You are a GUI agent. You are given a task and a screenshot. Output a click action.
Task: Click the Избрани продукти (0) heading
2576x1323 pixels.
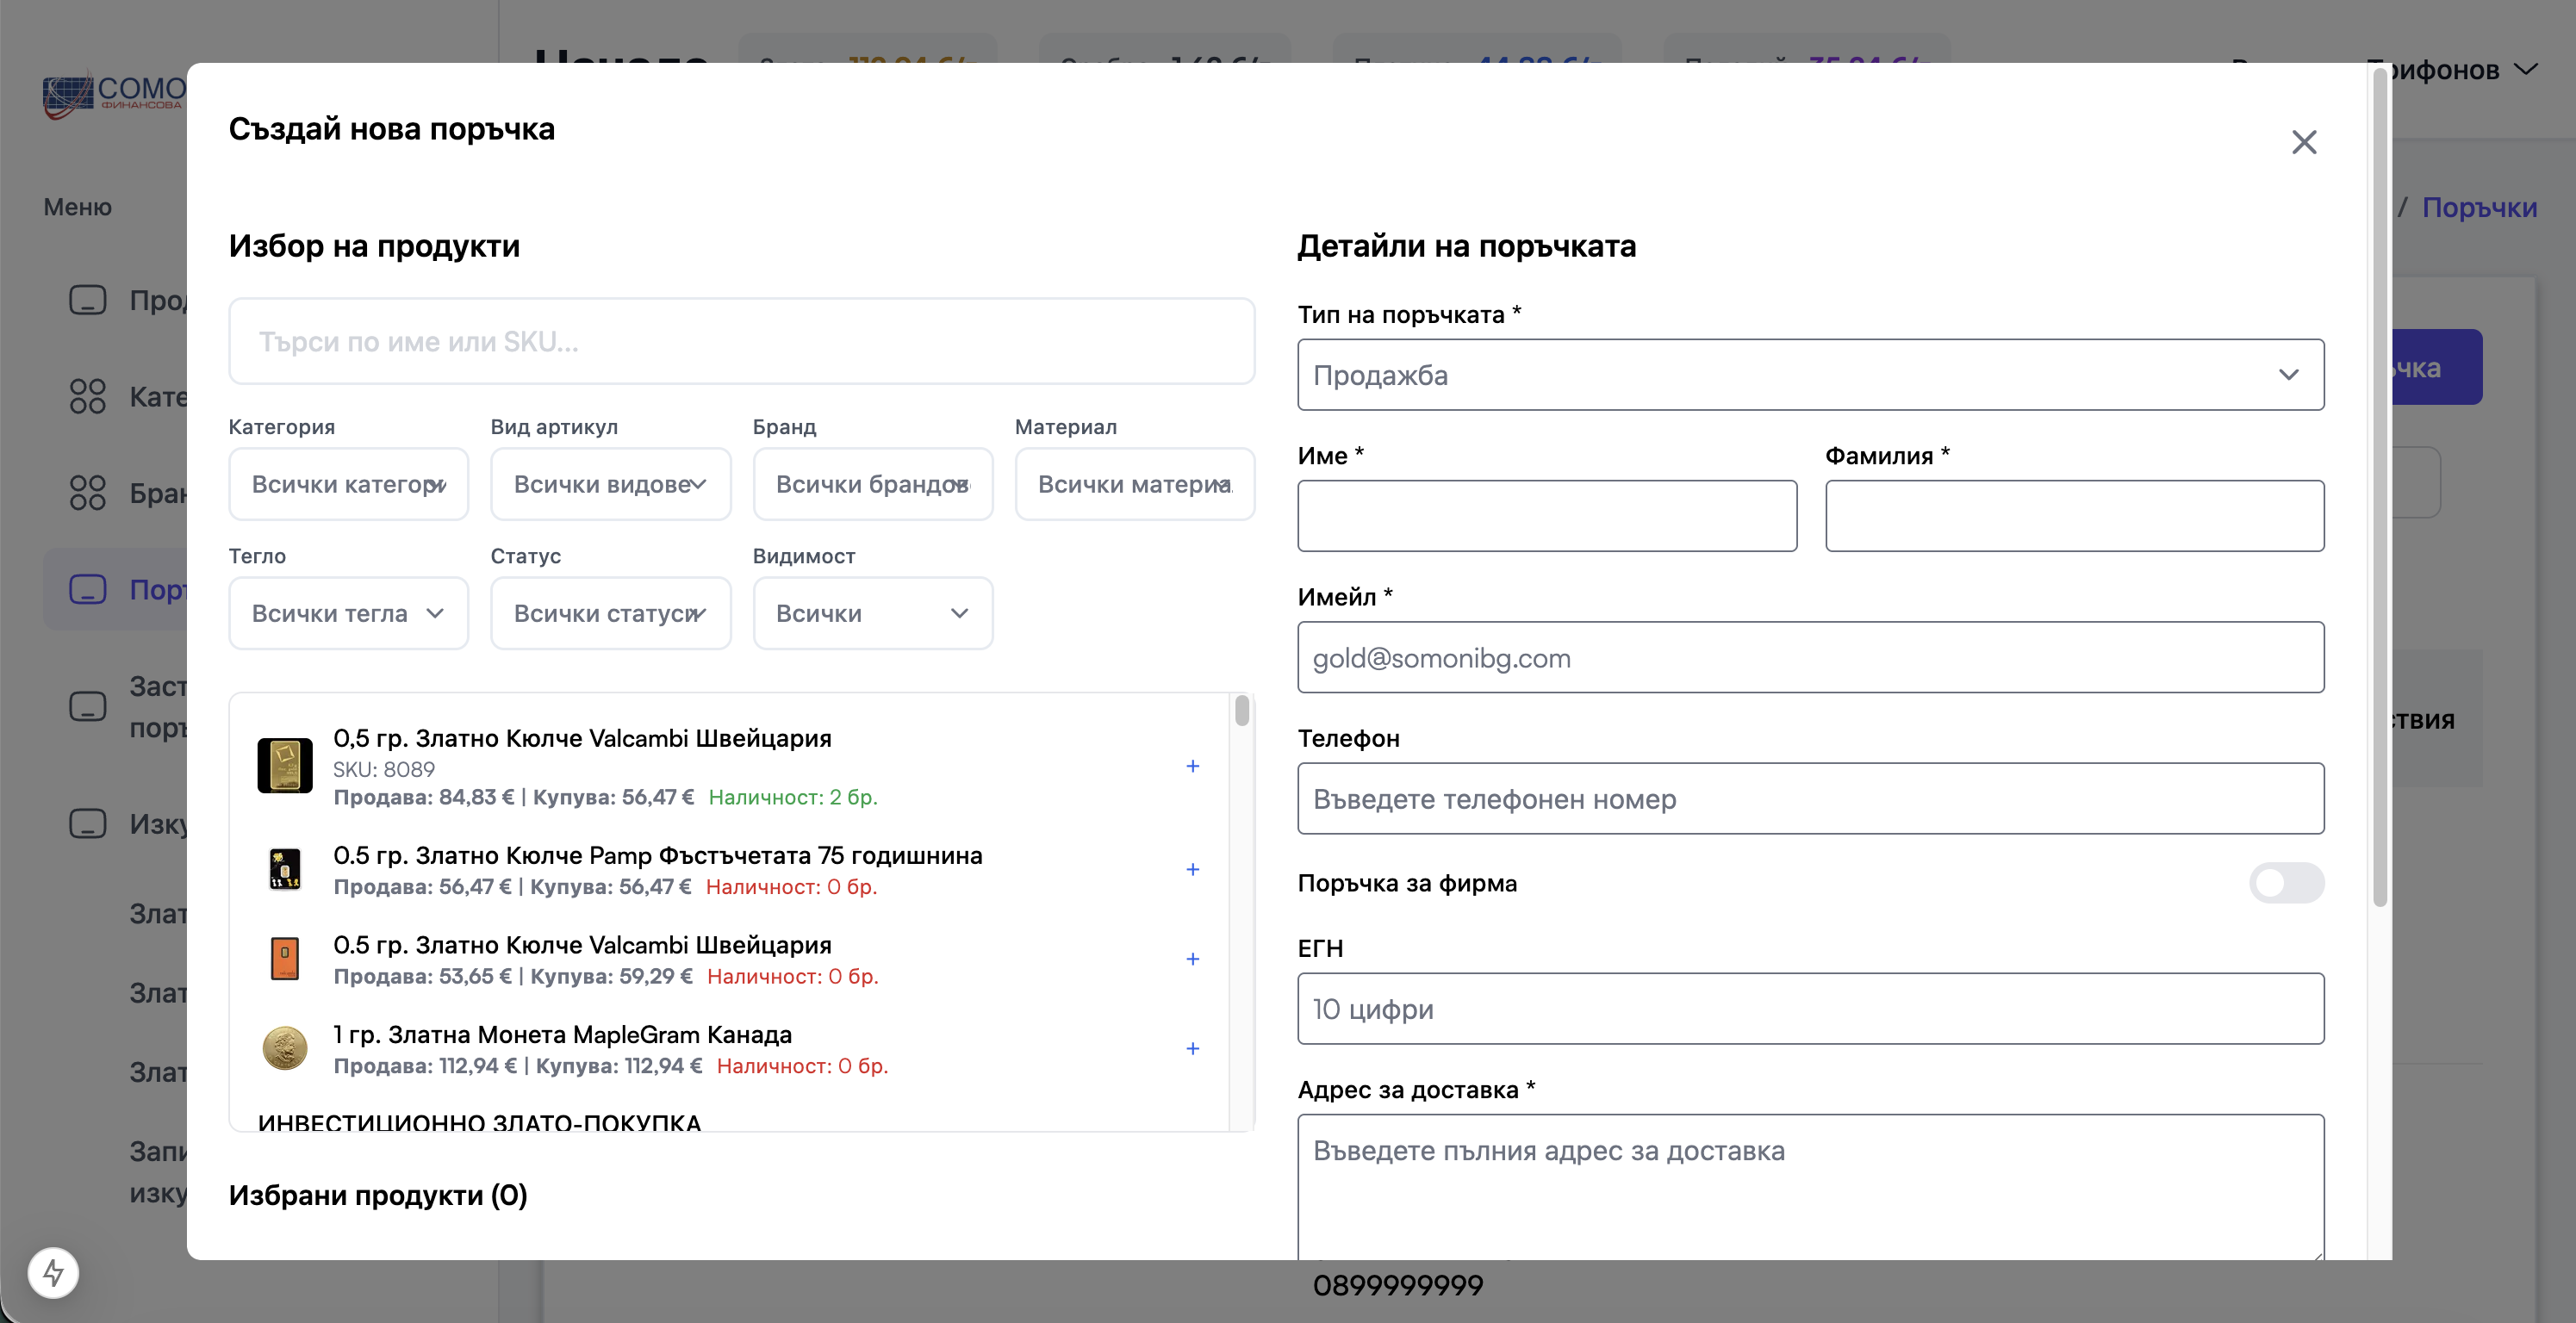tap(378, 1195)
